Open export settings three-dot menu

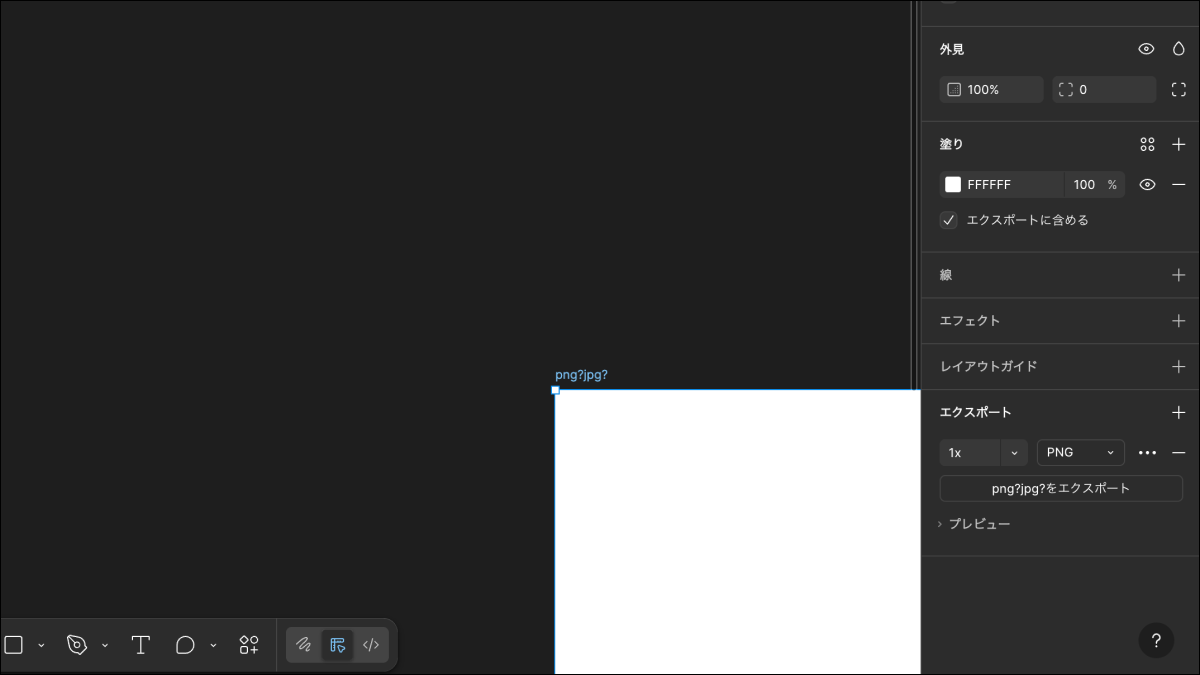click(x=1147, y=453)
